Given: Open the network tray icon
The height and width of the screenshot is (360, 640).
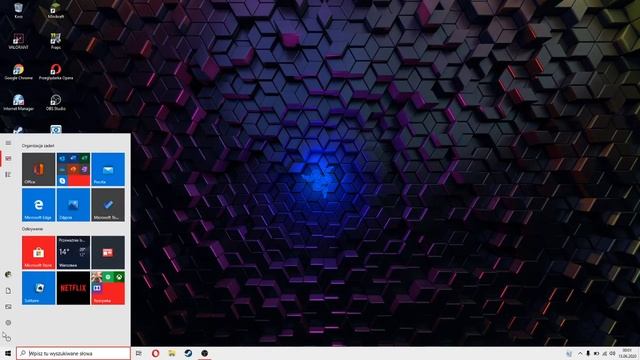Looking at the screenshot, I should click(x=604, y=353).
